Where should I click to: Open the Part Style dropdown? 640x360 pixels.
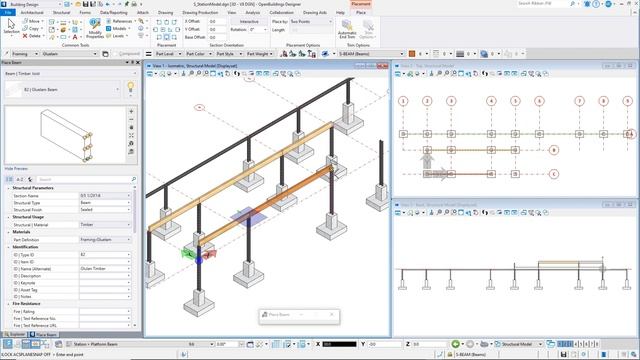(x=229, y=54)
